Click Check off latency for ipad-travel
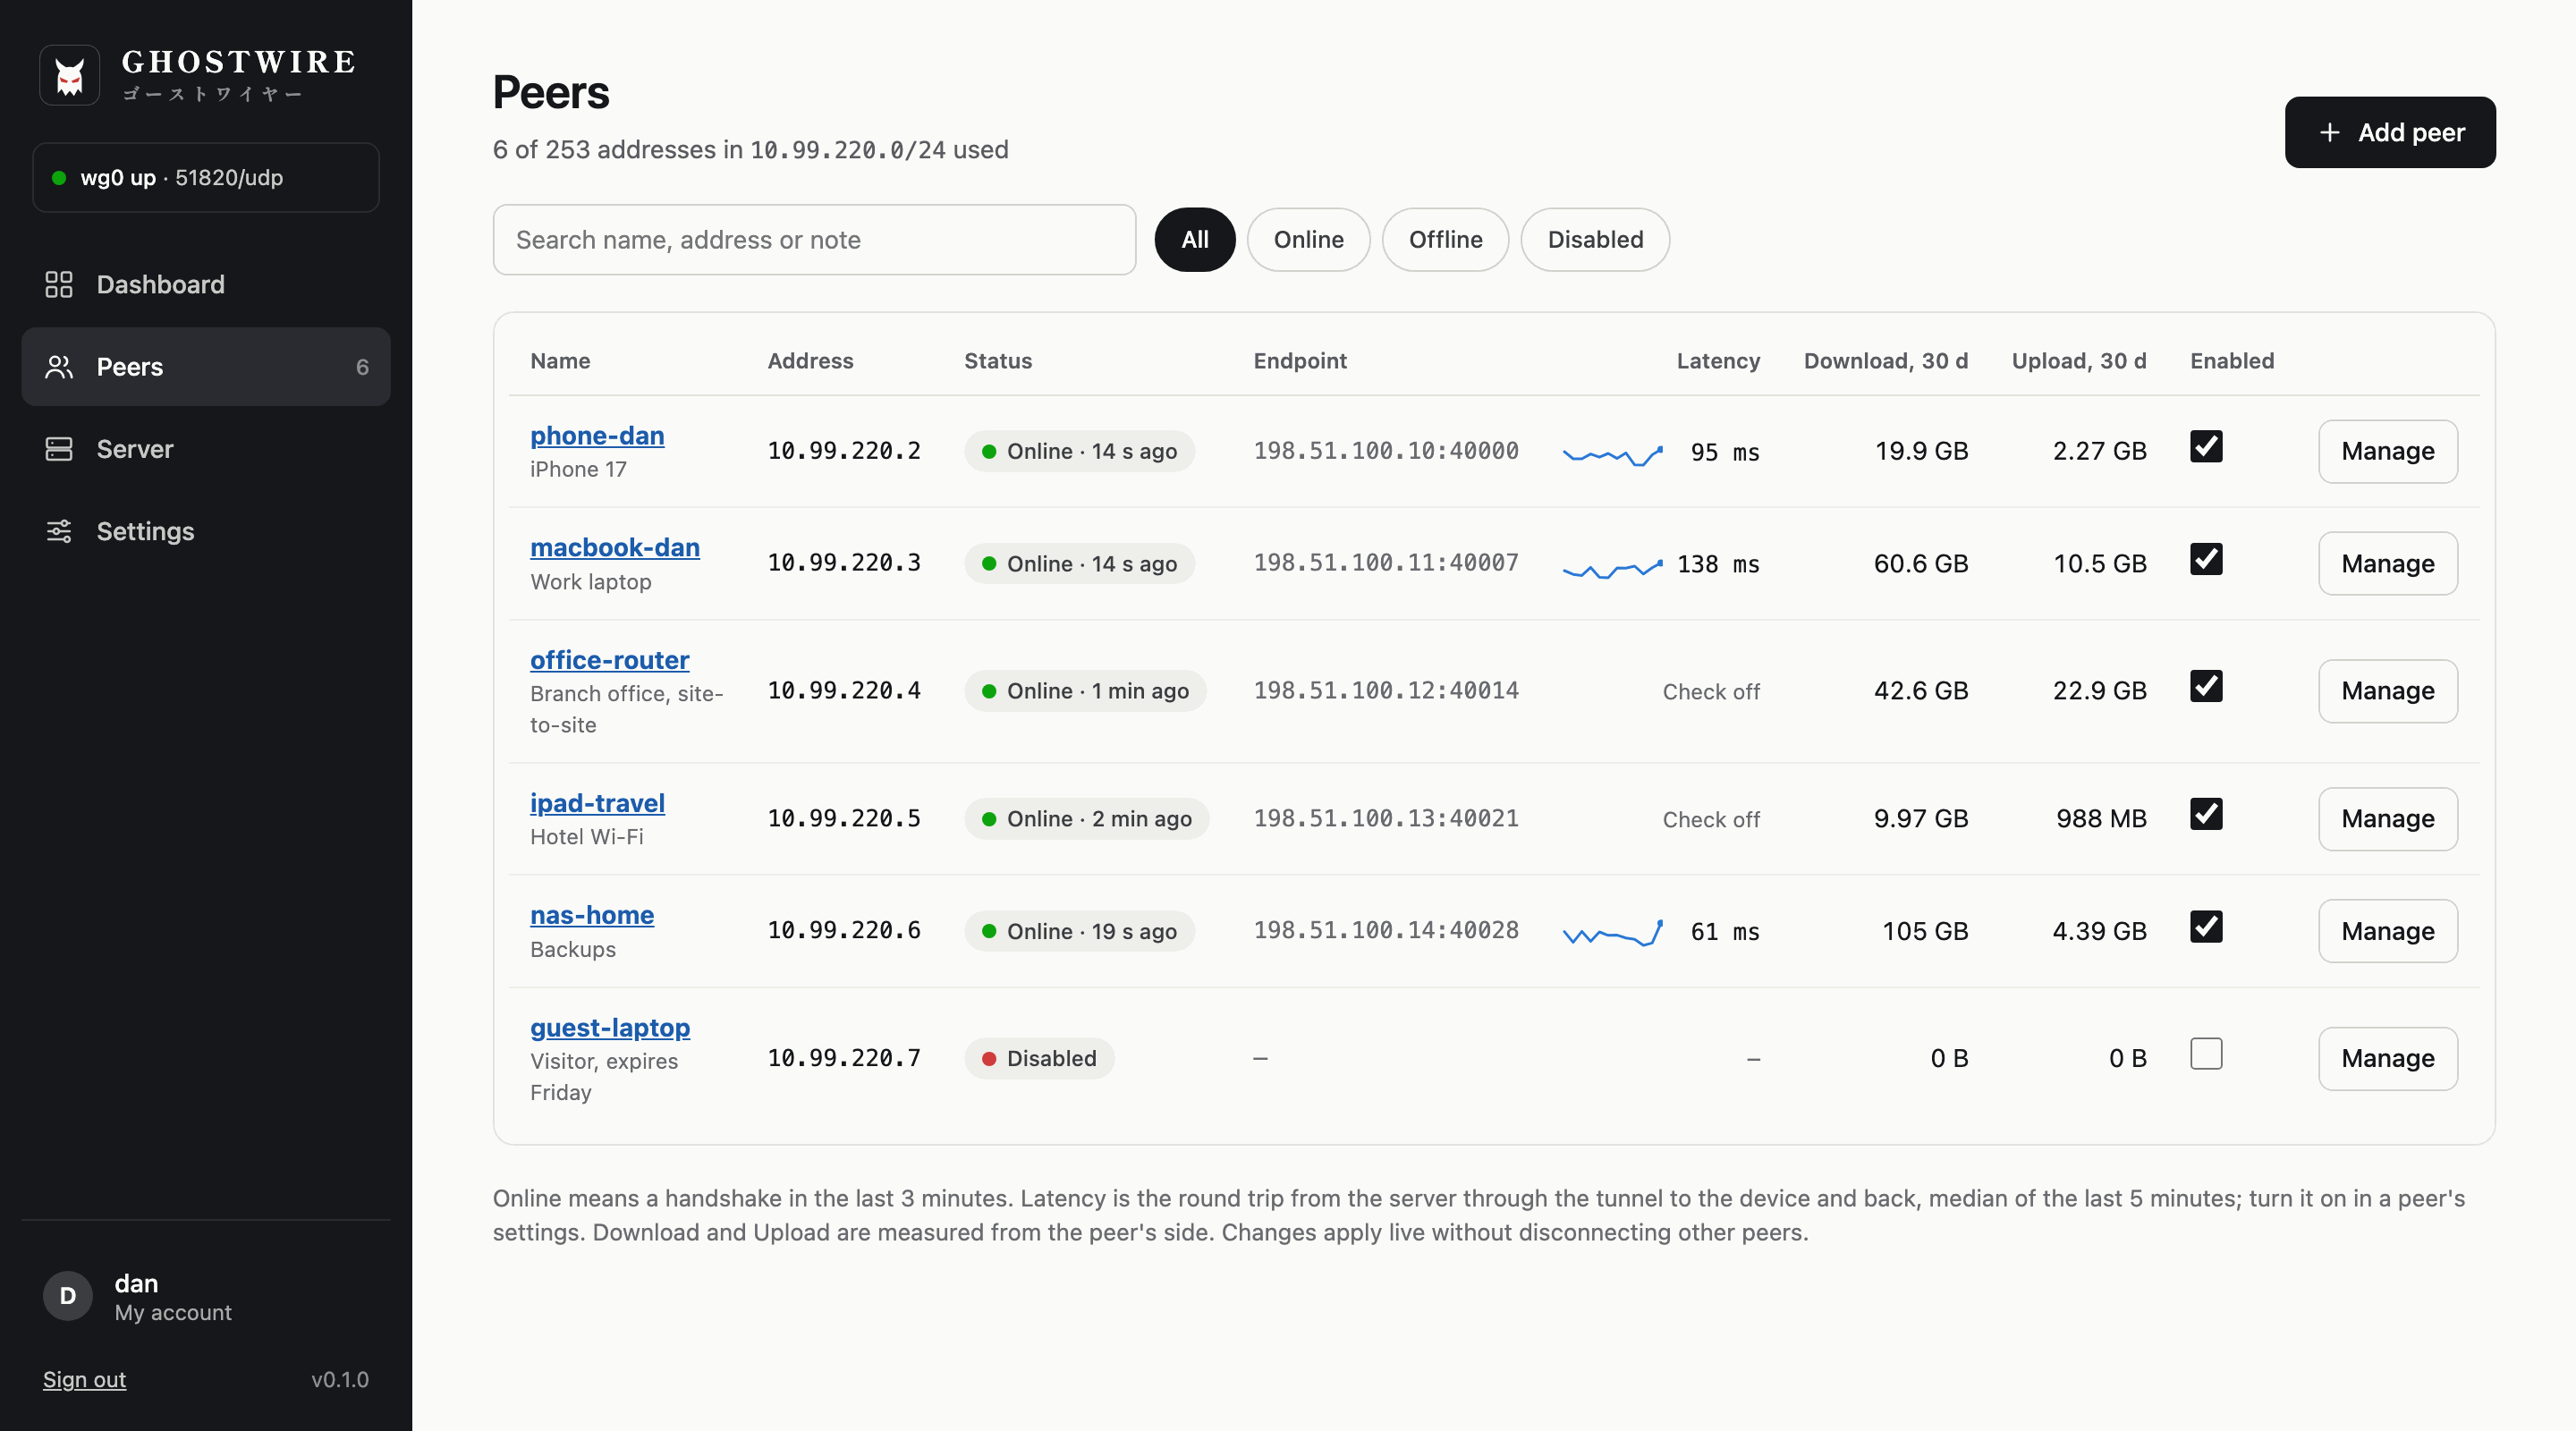This screenshot has width=2576, height=1431. pos(1711,820)
